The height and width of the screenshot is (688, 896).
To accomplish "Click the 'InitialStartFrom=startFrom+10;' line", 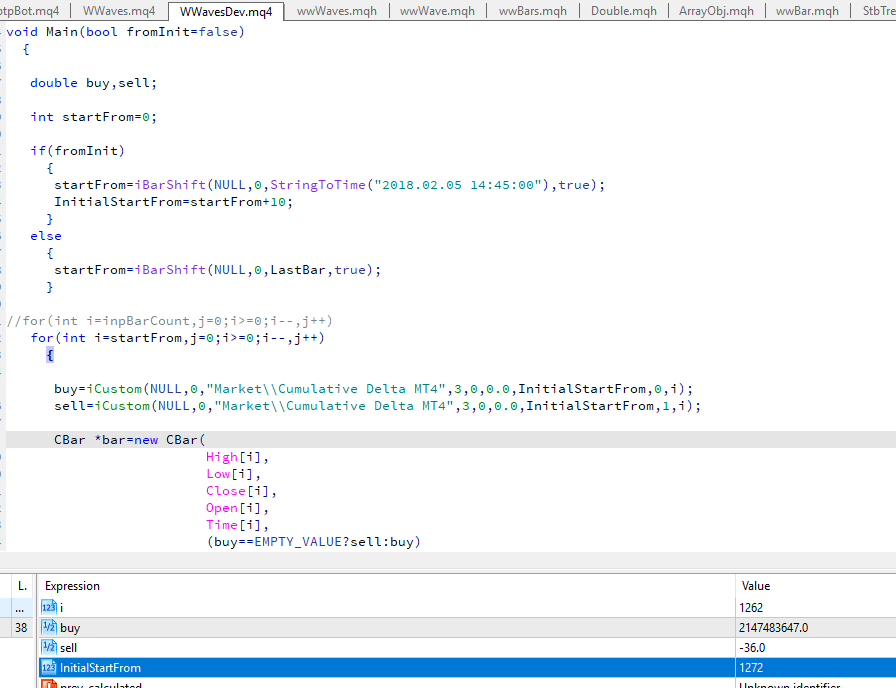I will point(173,202).
